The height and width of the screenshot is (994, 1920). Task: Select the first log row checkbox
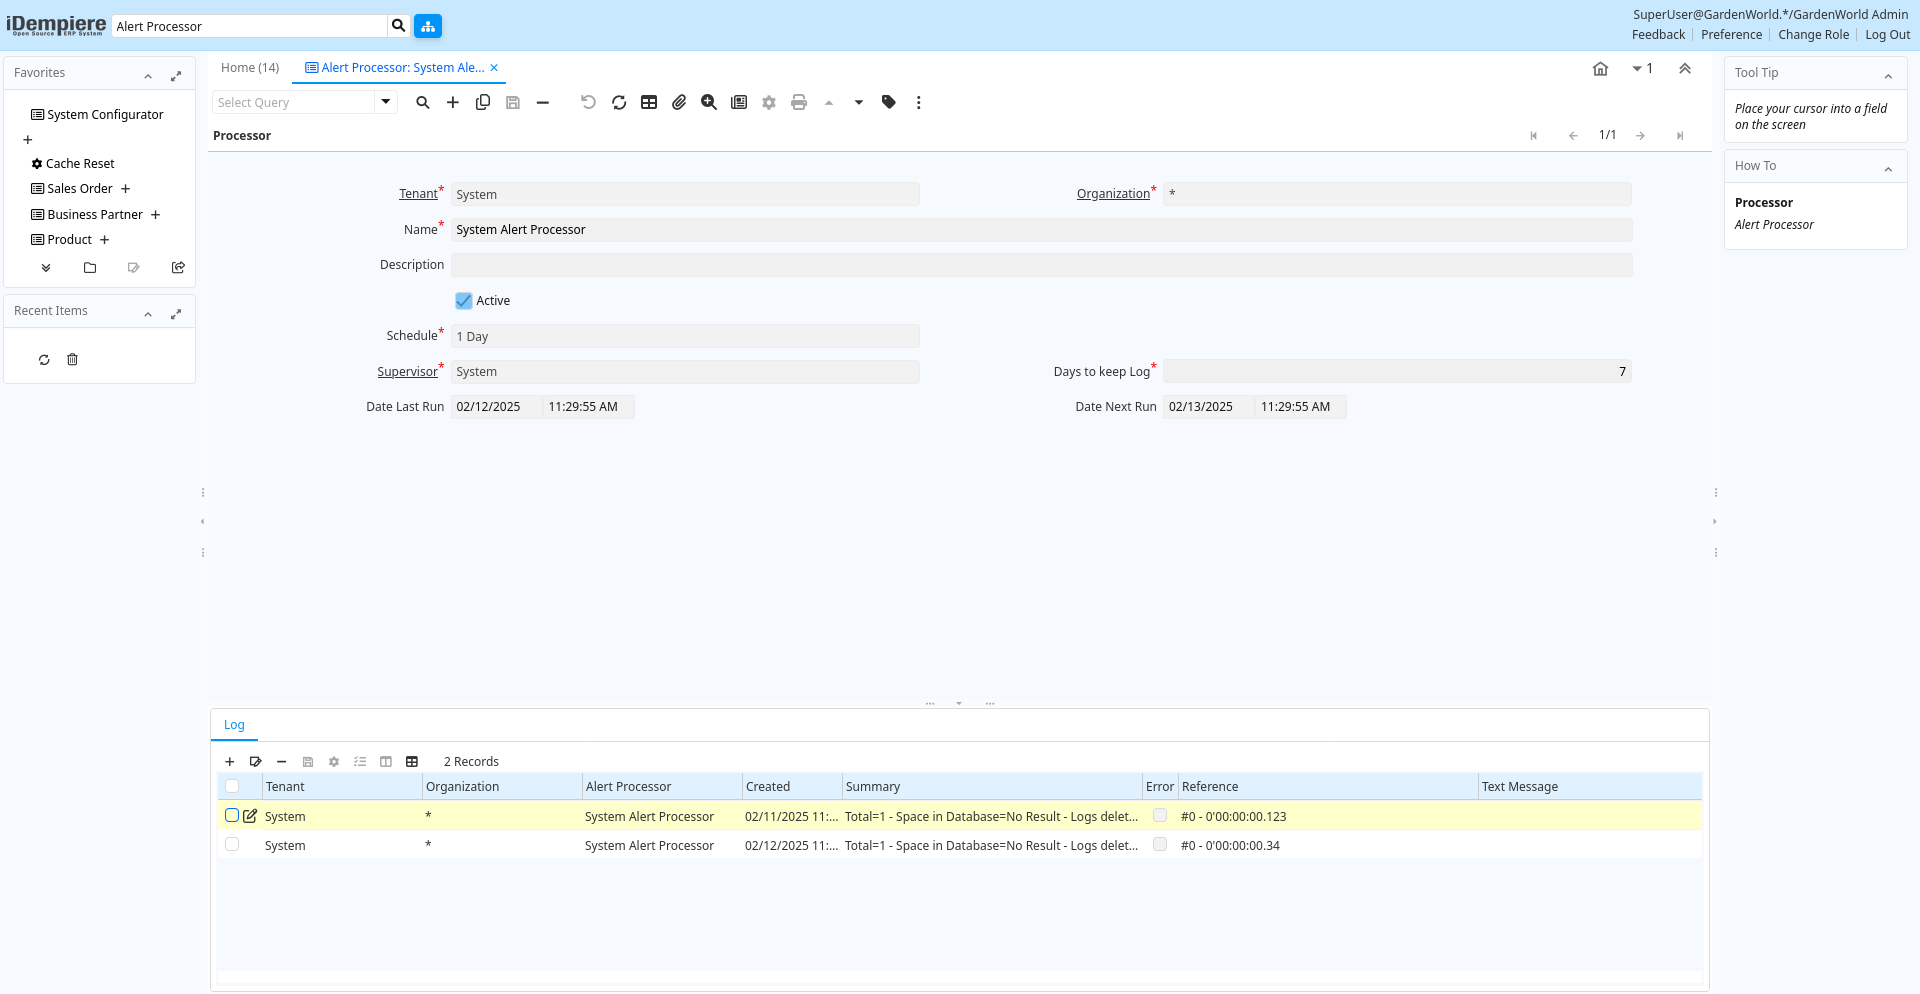pyautogui.click(x=232, y=816)
